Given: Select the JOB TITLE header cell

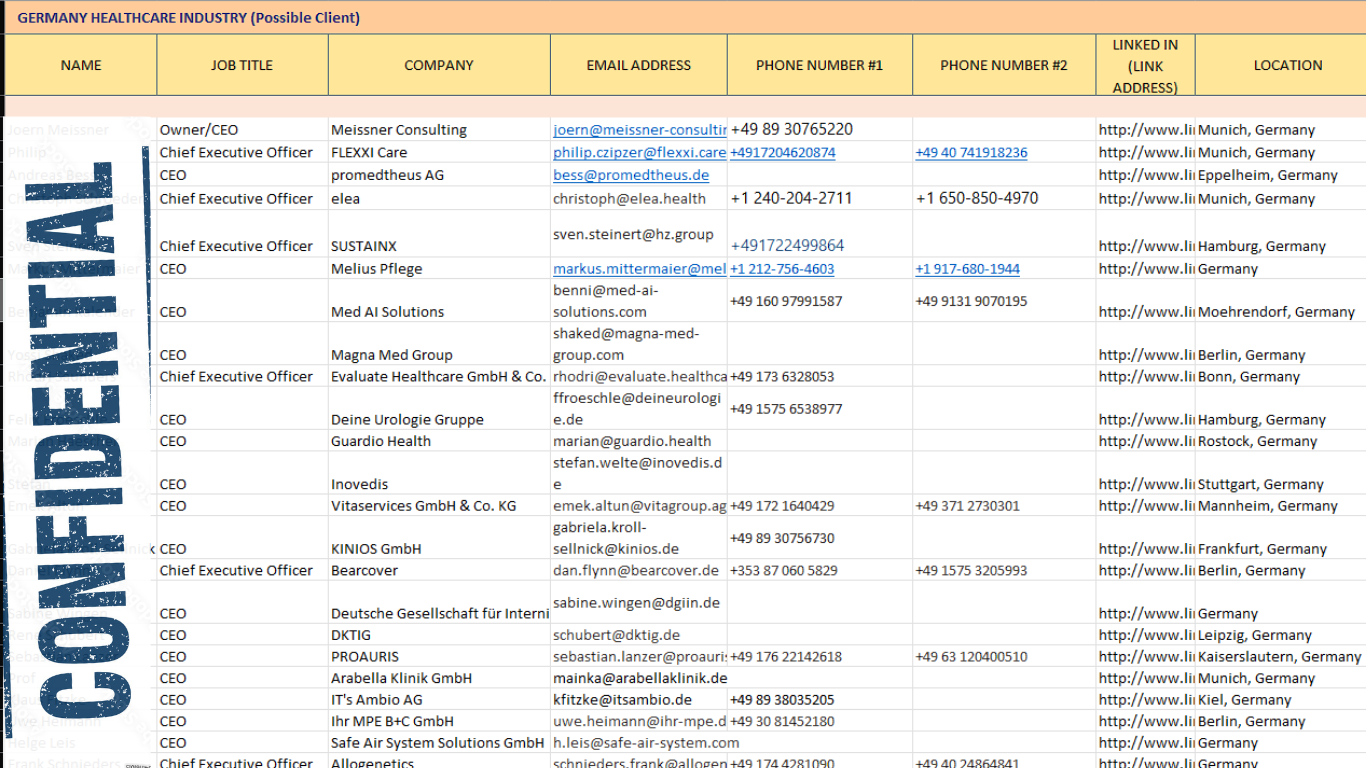Looking at the screenshot, I should tap(242, 65).
